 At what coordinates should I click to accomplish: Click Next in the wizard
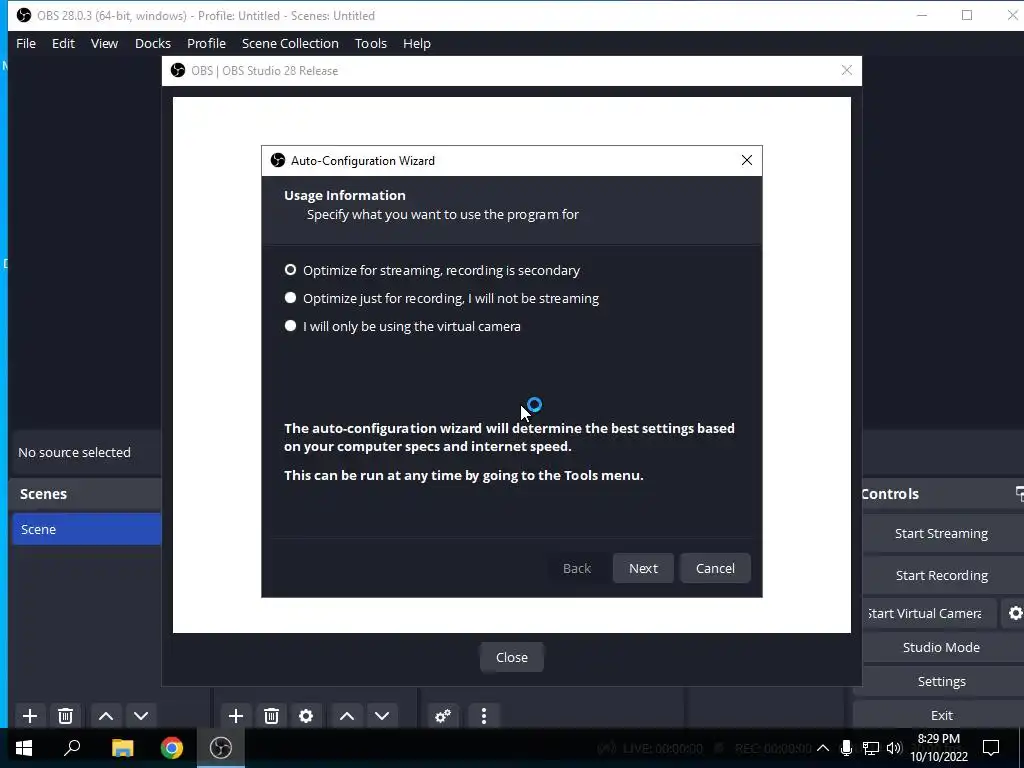tap(643, 568)
